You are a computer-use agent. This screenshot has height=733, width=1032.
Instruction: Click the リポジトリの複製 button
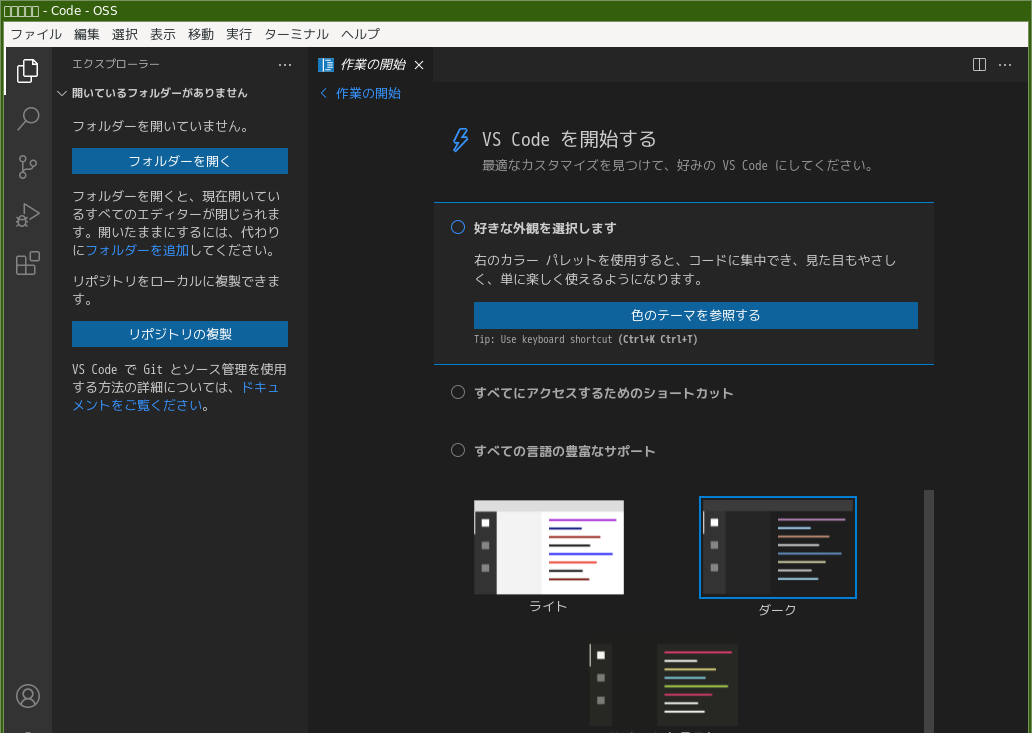click(180, 334)
